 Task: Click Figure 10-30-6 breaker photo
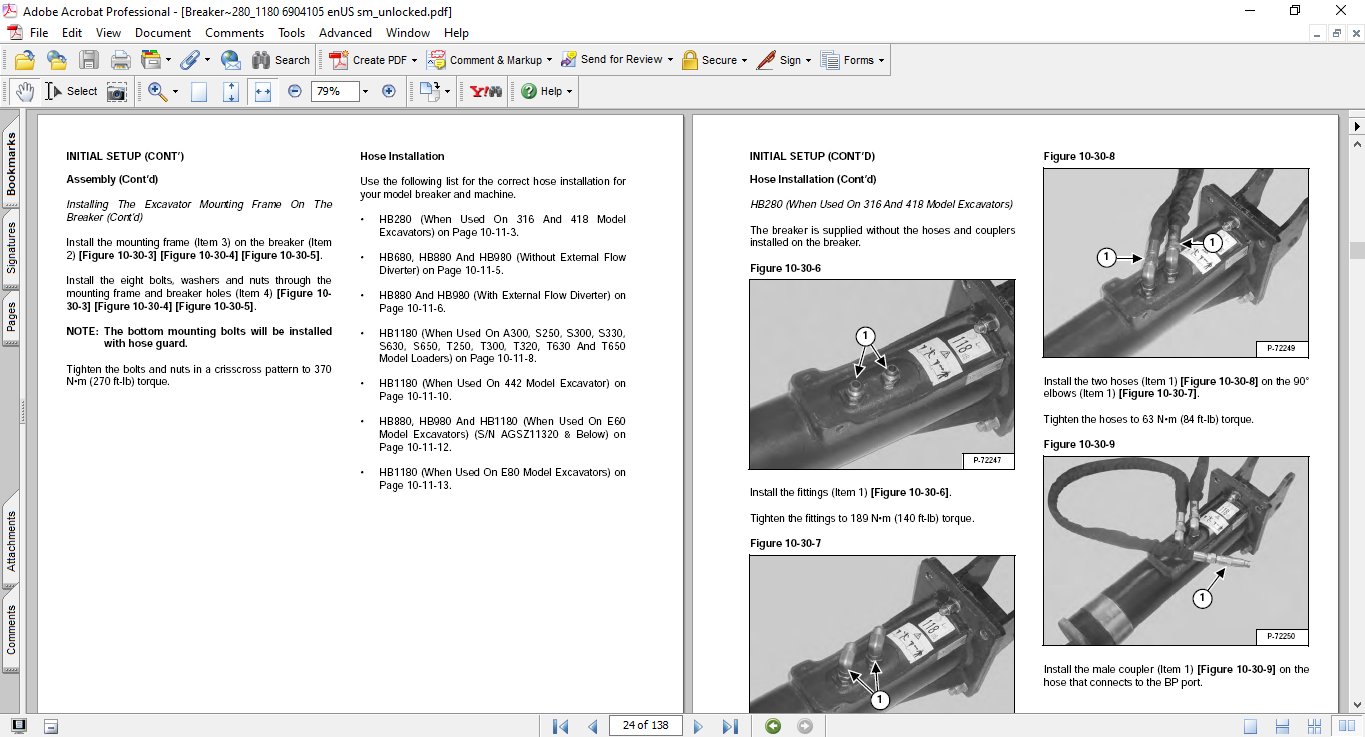point(882,374)
